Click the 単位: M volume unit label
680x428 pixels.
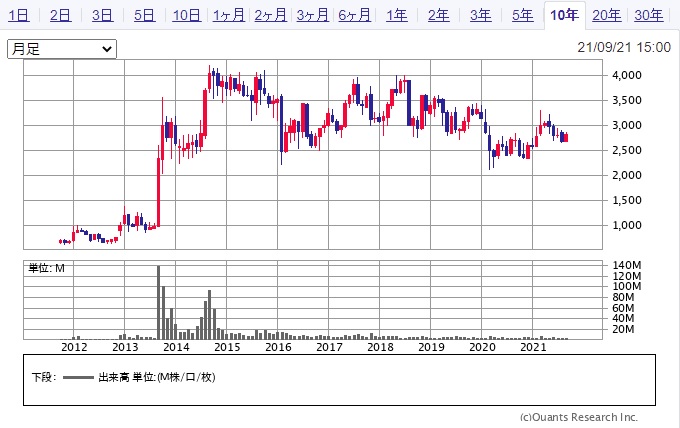coord(46,268)
